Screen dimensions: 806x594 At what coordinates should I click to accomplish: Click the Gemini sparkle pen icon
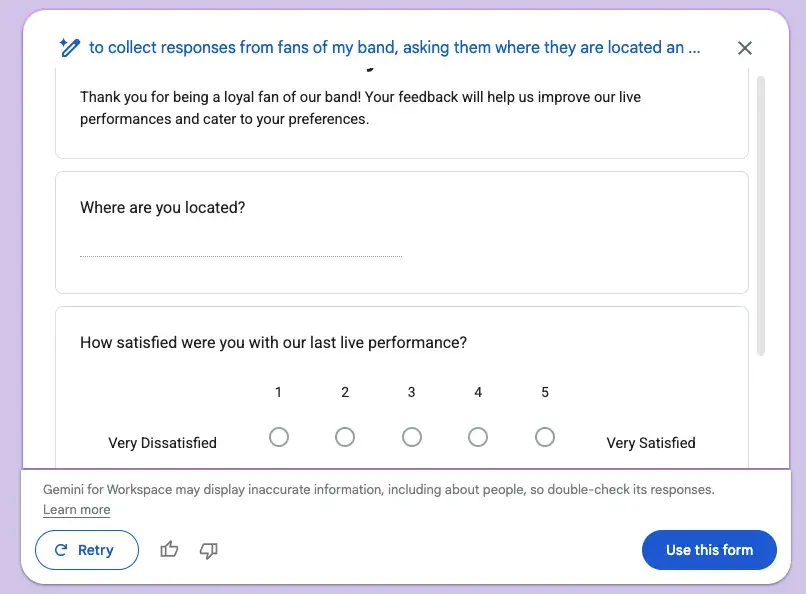coord(68,46)
